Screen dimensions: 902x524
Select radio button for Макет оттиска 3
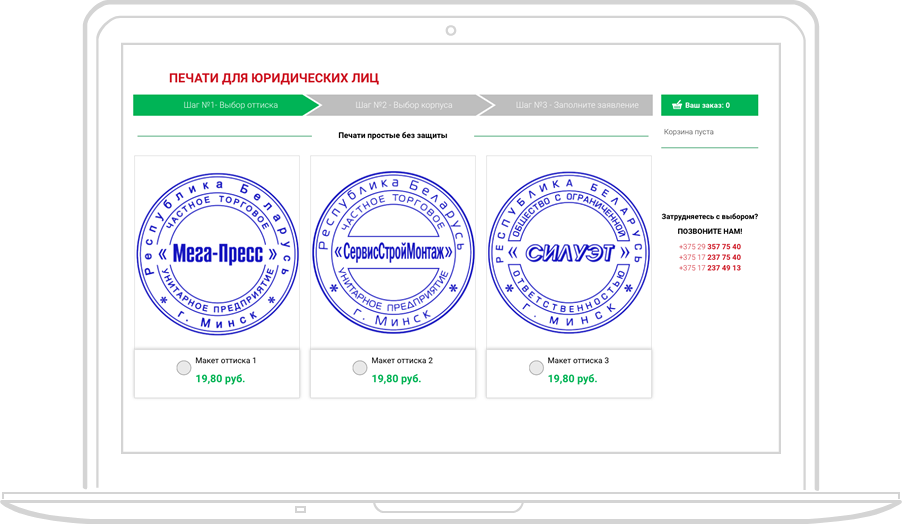pyautogui.click(x=536, y=368)
